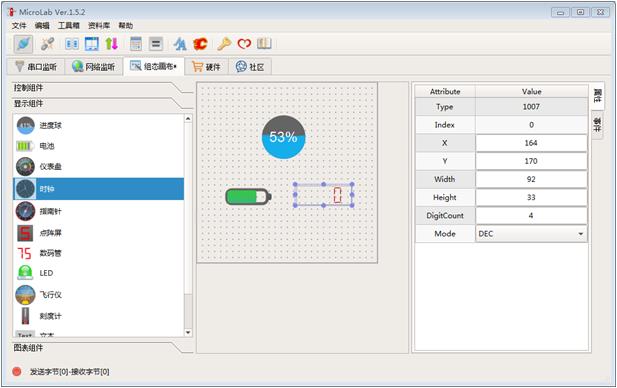Click the red flame C toolbar icon

200,44
